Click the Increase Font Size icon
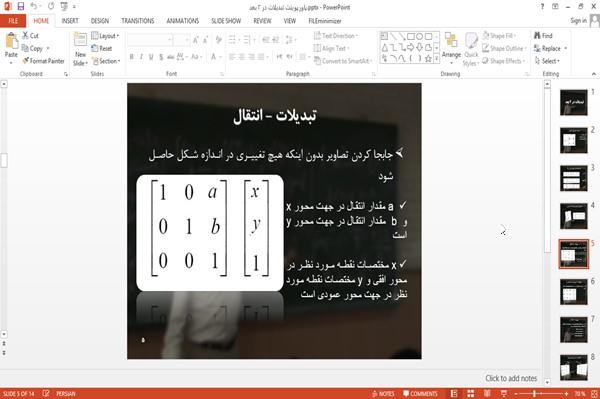600x399 pixels. pyautogui.click(x=196, y=39)
